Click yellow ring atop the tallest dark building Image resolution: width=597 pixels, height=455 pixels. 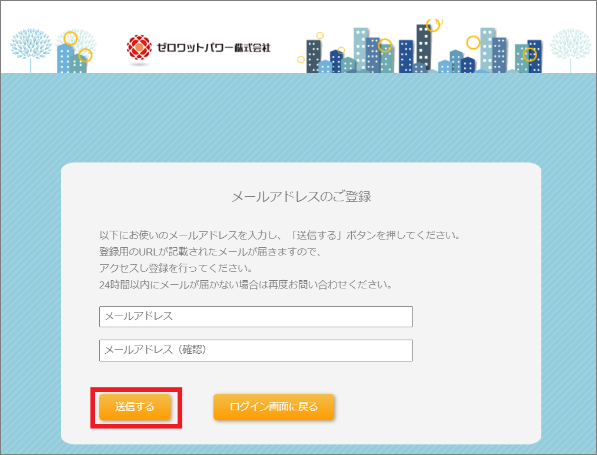[x=433, y=25]
